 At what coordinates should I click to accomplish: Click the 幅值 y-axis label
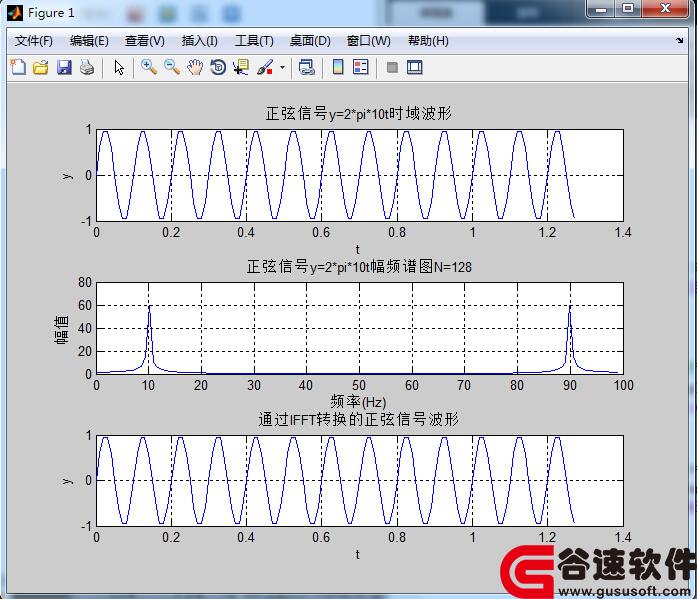click(x=61, y=329)
